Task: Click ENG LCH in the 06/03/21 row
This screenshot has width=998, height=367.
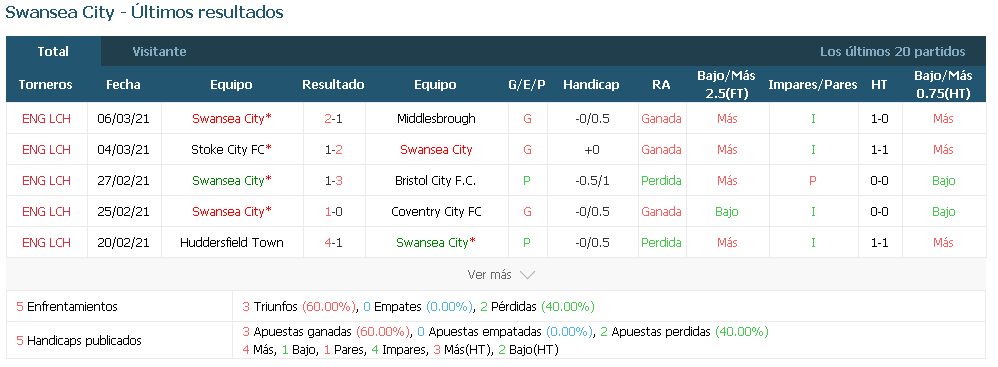Action: 46,118
